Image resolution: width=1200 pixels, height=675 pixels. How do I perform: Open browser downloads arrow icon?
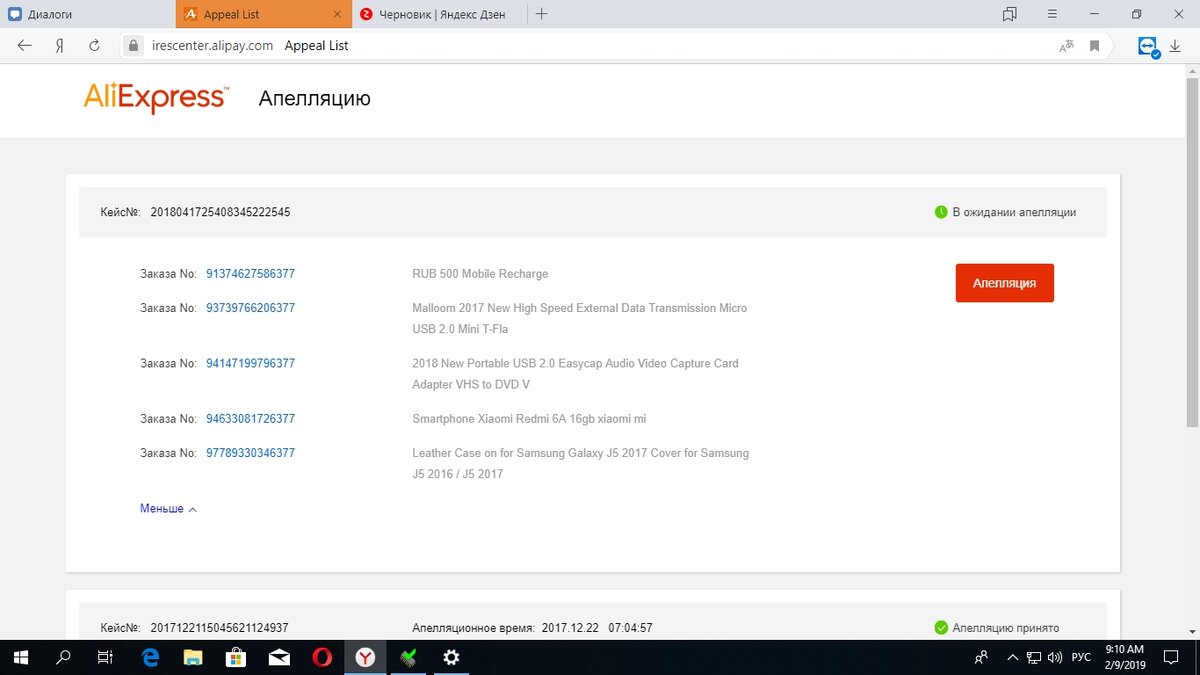pyautogui.click(x=1174, y=46)
